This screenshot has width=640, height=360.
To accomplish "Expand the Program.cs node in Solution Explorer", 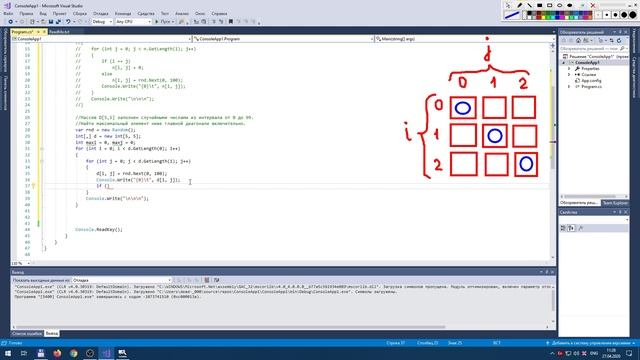I will click(569, 87).
